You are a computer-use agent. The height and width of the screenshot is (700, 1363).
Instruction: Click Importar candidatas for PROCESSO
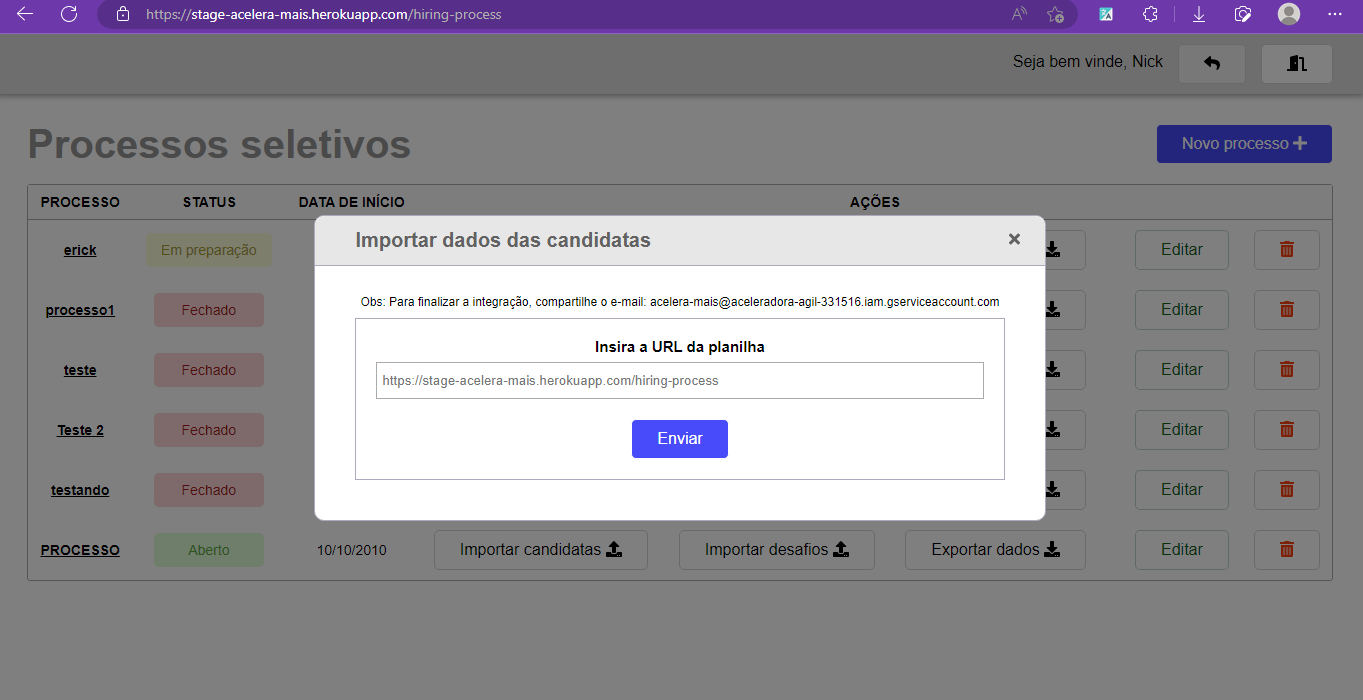point(540,549)
